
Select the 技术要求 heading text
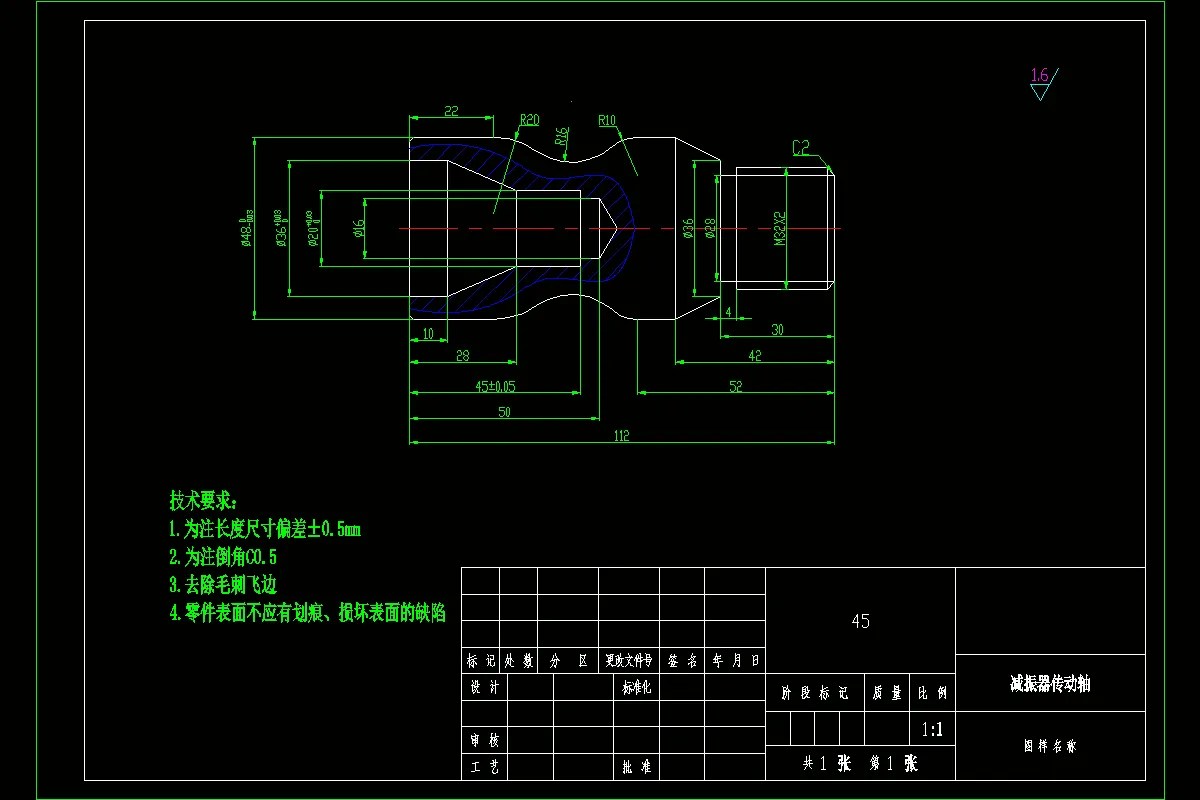(x=204, y=499)
